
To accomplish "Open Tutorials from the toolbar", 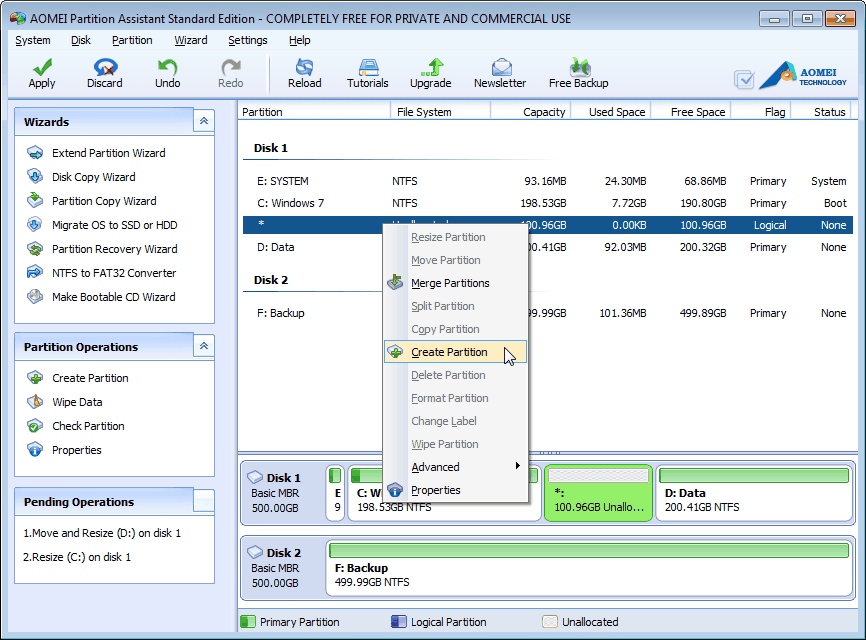I will point(367,72).
